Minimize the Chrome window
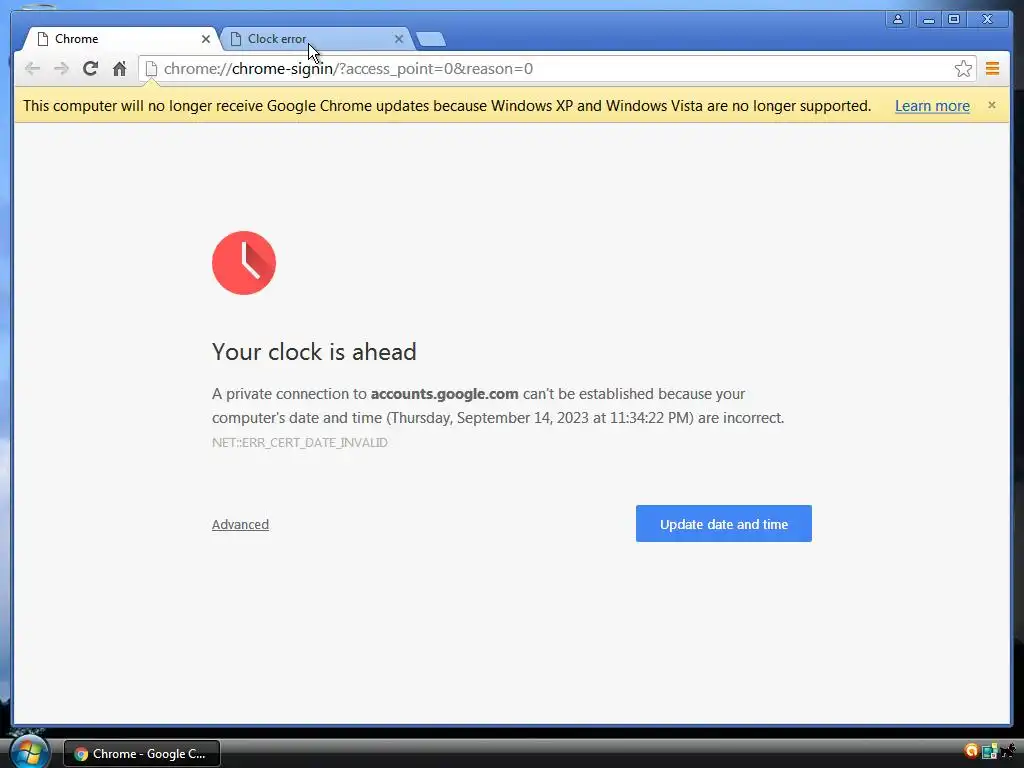1024x768 pixels. [928, 19]
